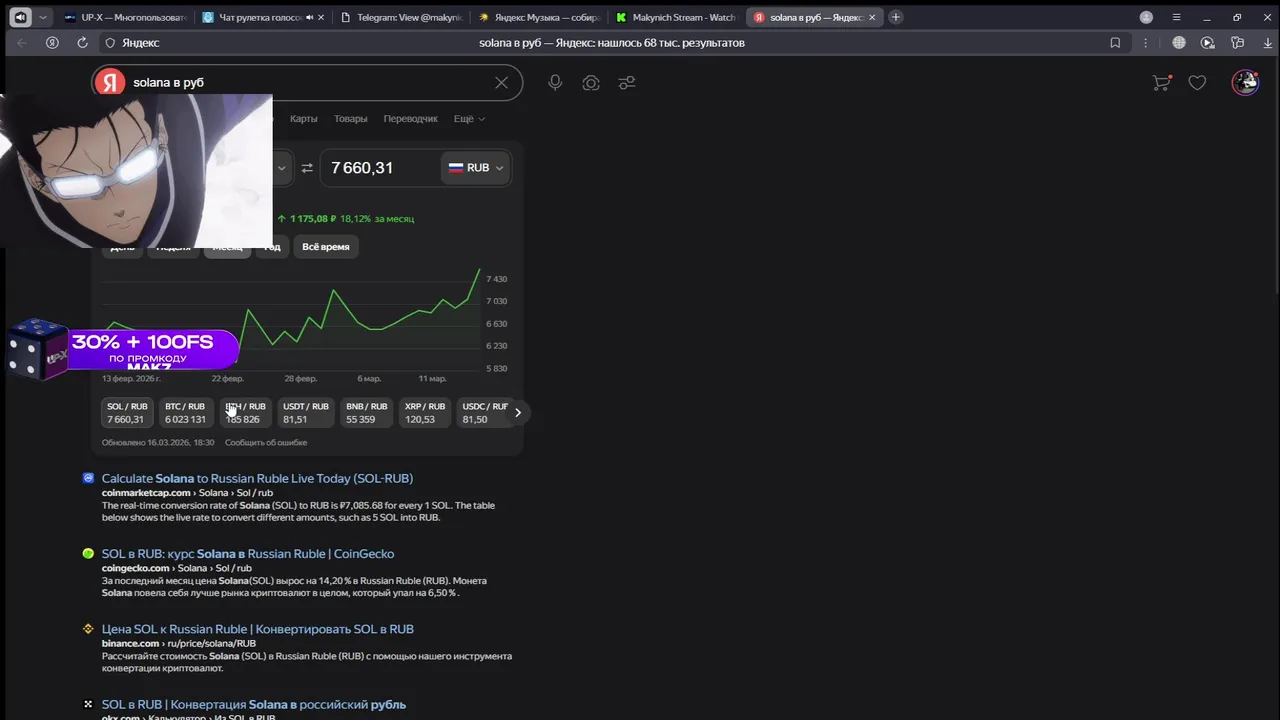
Task: Click the extensions puzzle icon in toolbar
Action: (x=1238, y=43)
